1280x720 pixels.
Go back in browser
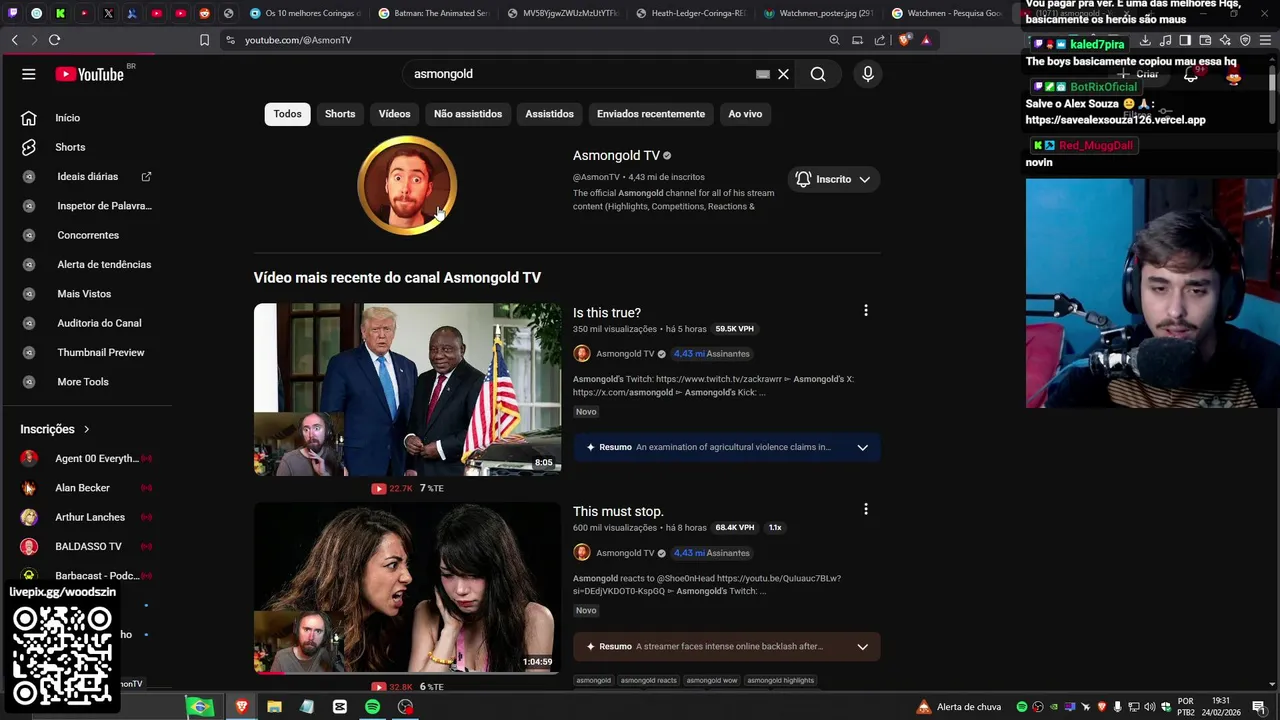15,40
